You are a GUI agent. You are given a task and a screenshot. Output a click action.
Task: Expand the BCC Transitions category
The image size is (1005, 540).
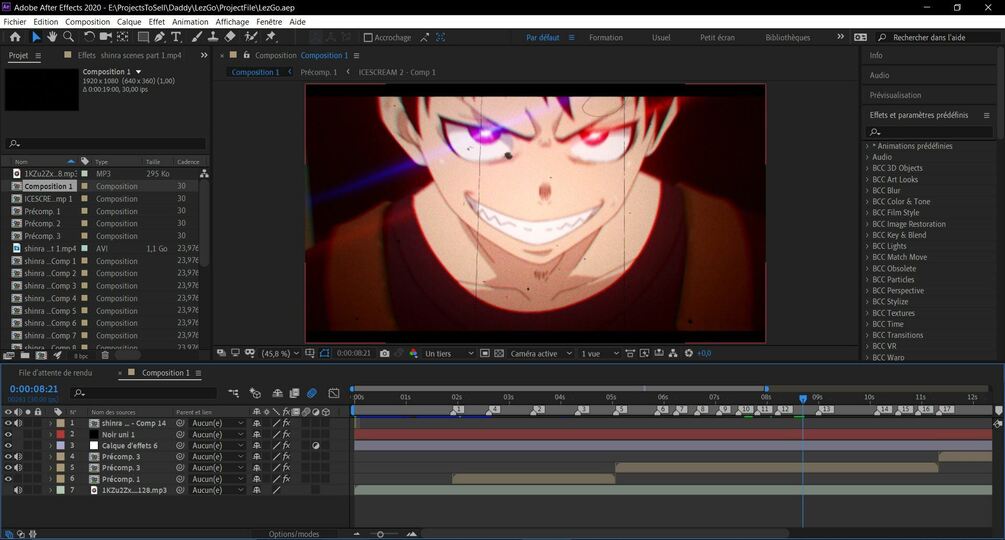click(867, 335)
